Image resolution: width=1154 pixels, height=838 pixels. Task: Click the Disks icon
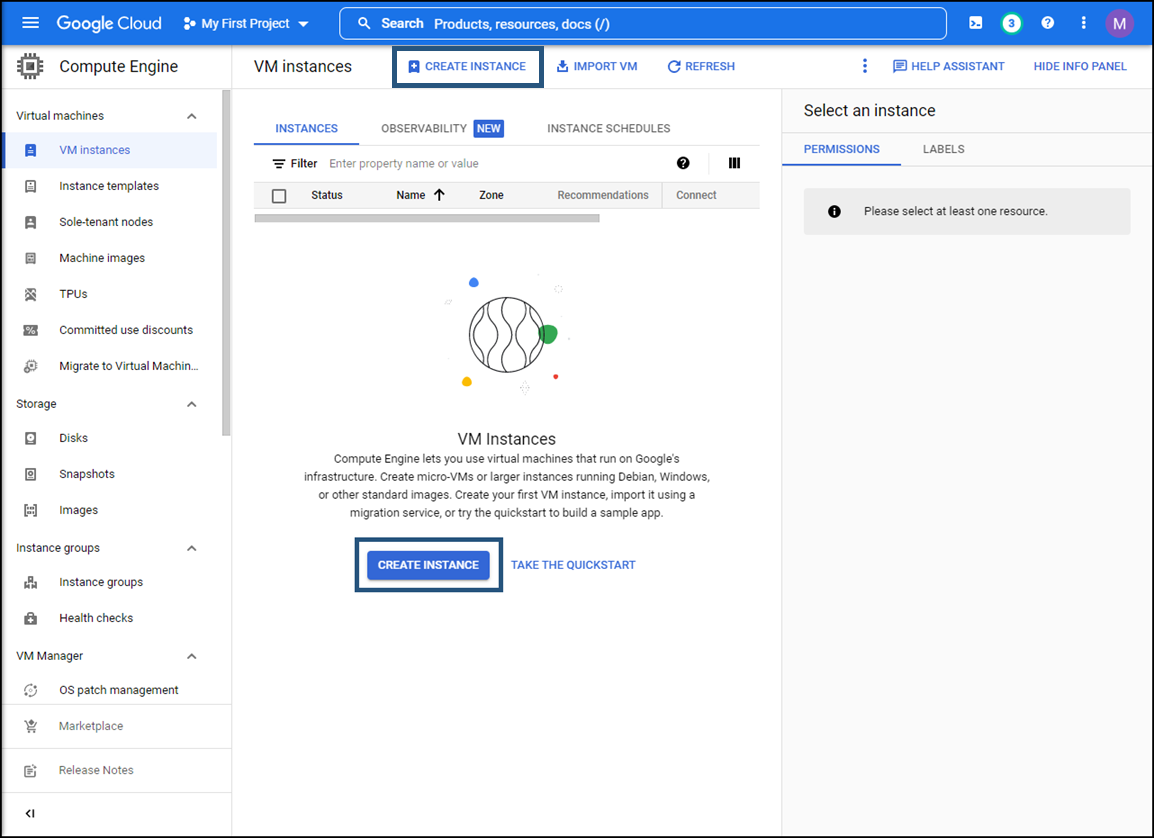coord(30,438)
